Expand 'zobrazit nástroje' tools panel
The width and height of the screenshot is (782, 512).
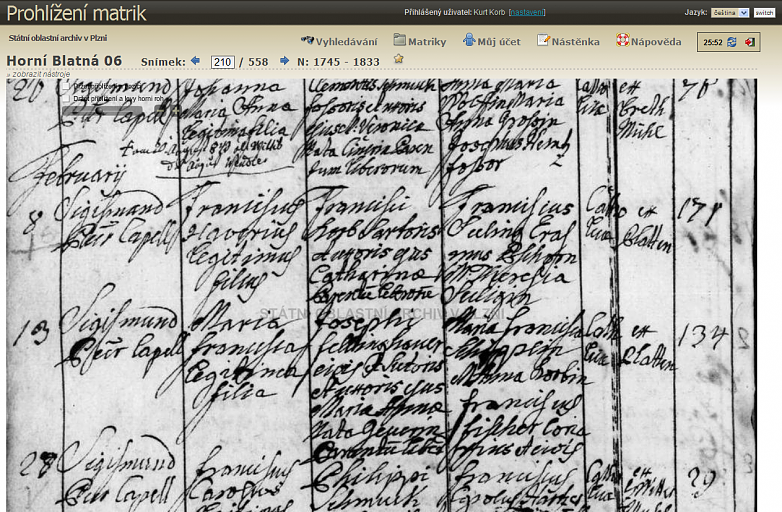pyautogui.click(x=40, y=74)
